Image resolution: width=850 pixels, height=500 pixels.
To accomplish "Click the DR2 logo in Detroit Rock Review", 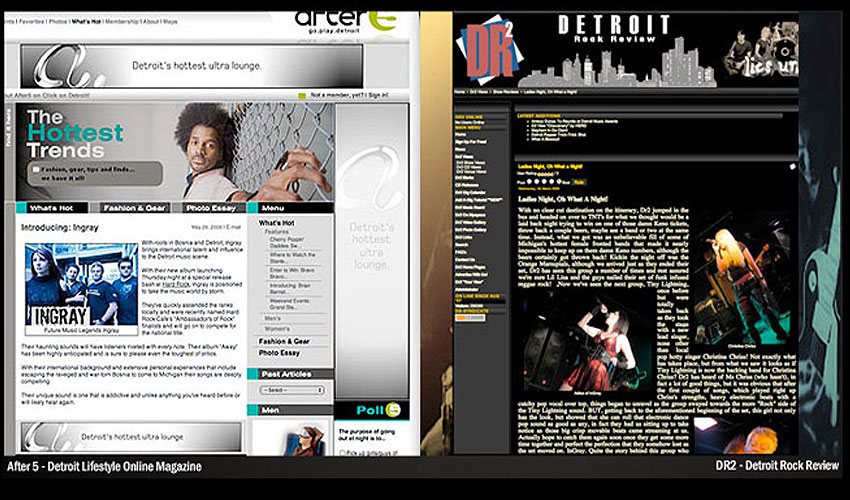I will click(x=490, y=50).
